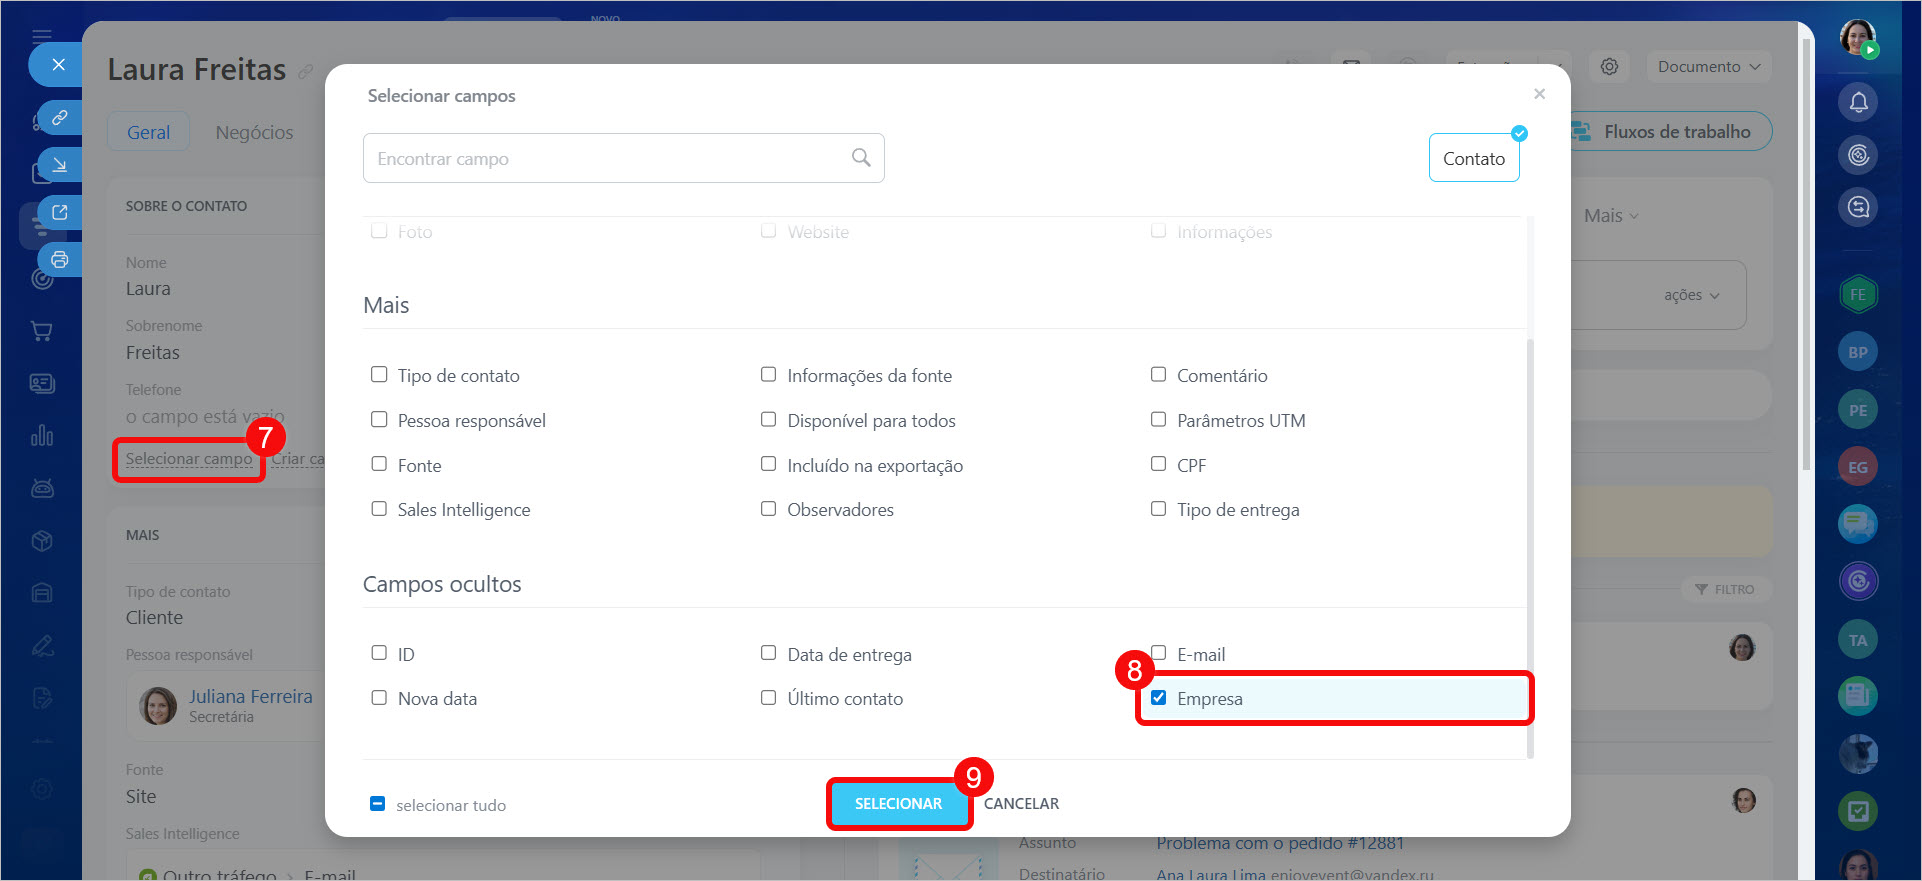
Task: Open the ações dropdown
Action: tap(1691, 295)
